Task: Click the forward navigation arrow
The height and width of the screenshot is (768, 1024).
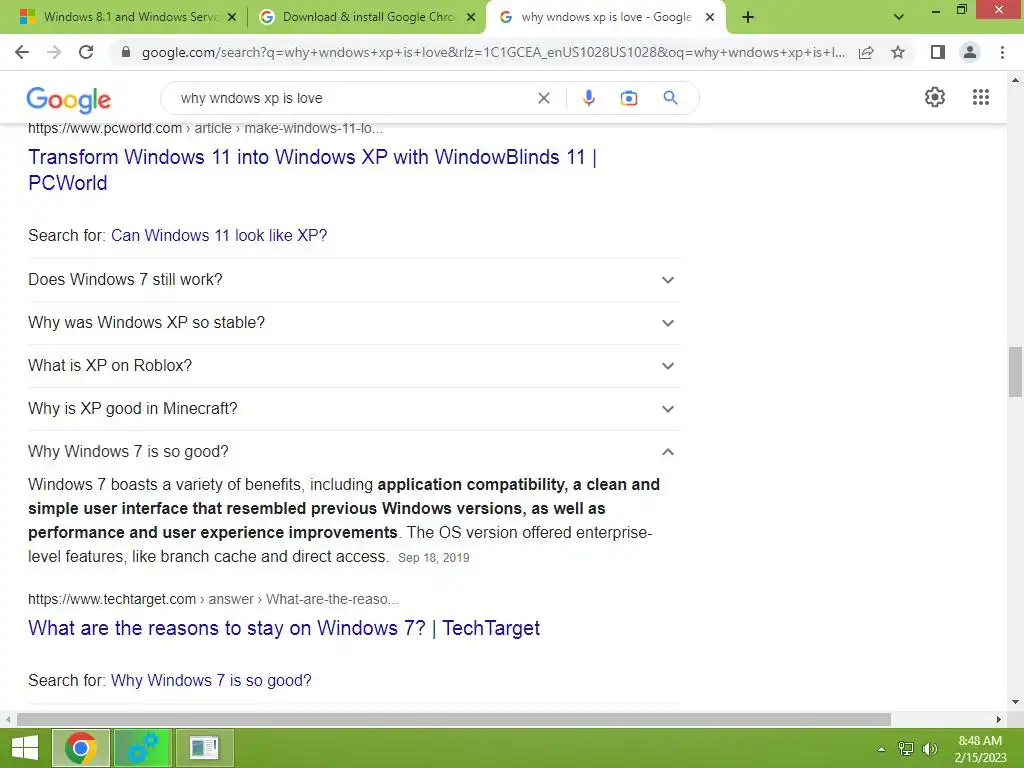Action: click(x=54, y=52)
